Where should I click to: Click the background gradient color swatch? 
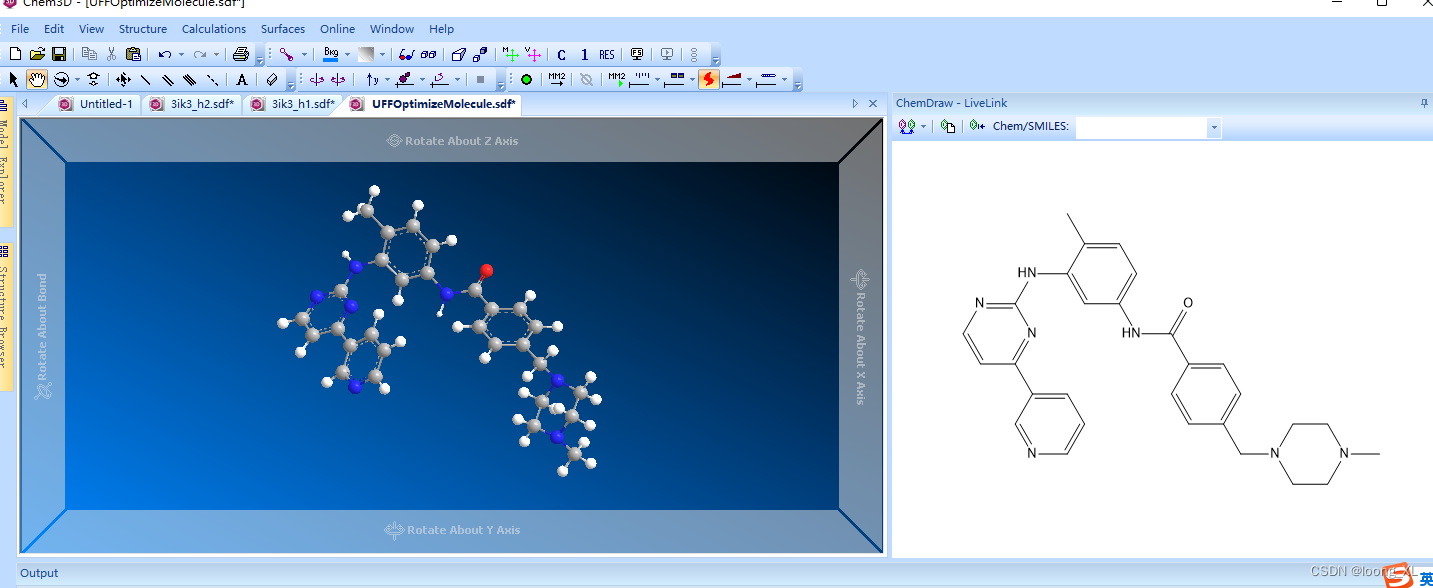[367, 55]
